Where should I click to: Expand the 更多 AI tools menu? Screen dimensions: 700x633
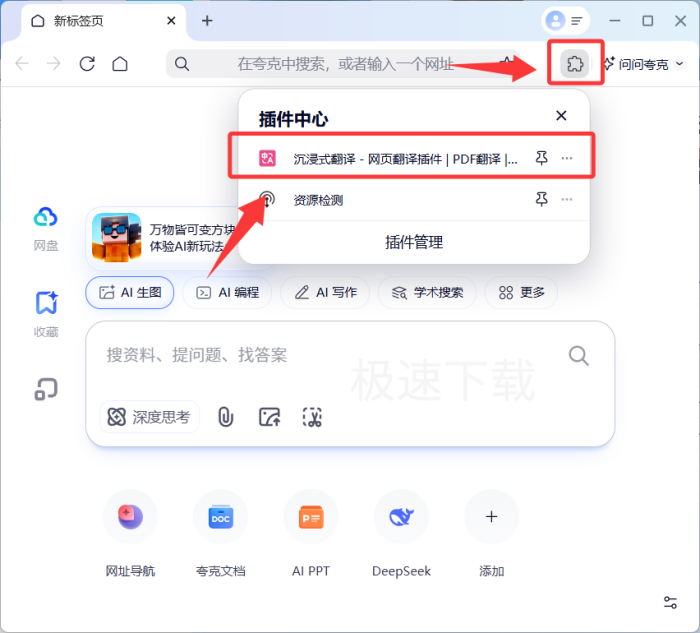pyautogui.click(x=521, y=292)
